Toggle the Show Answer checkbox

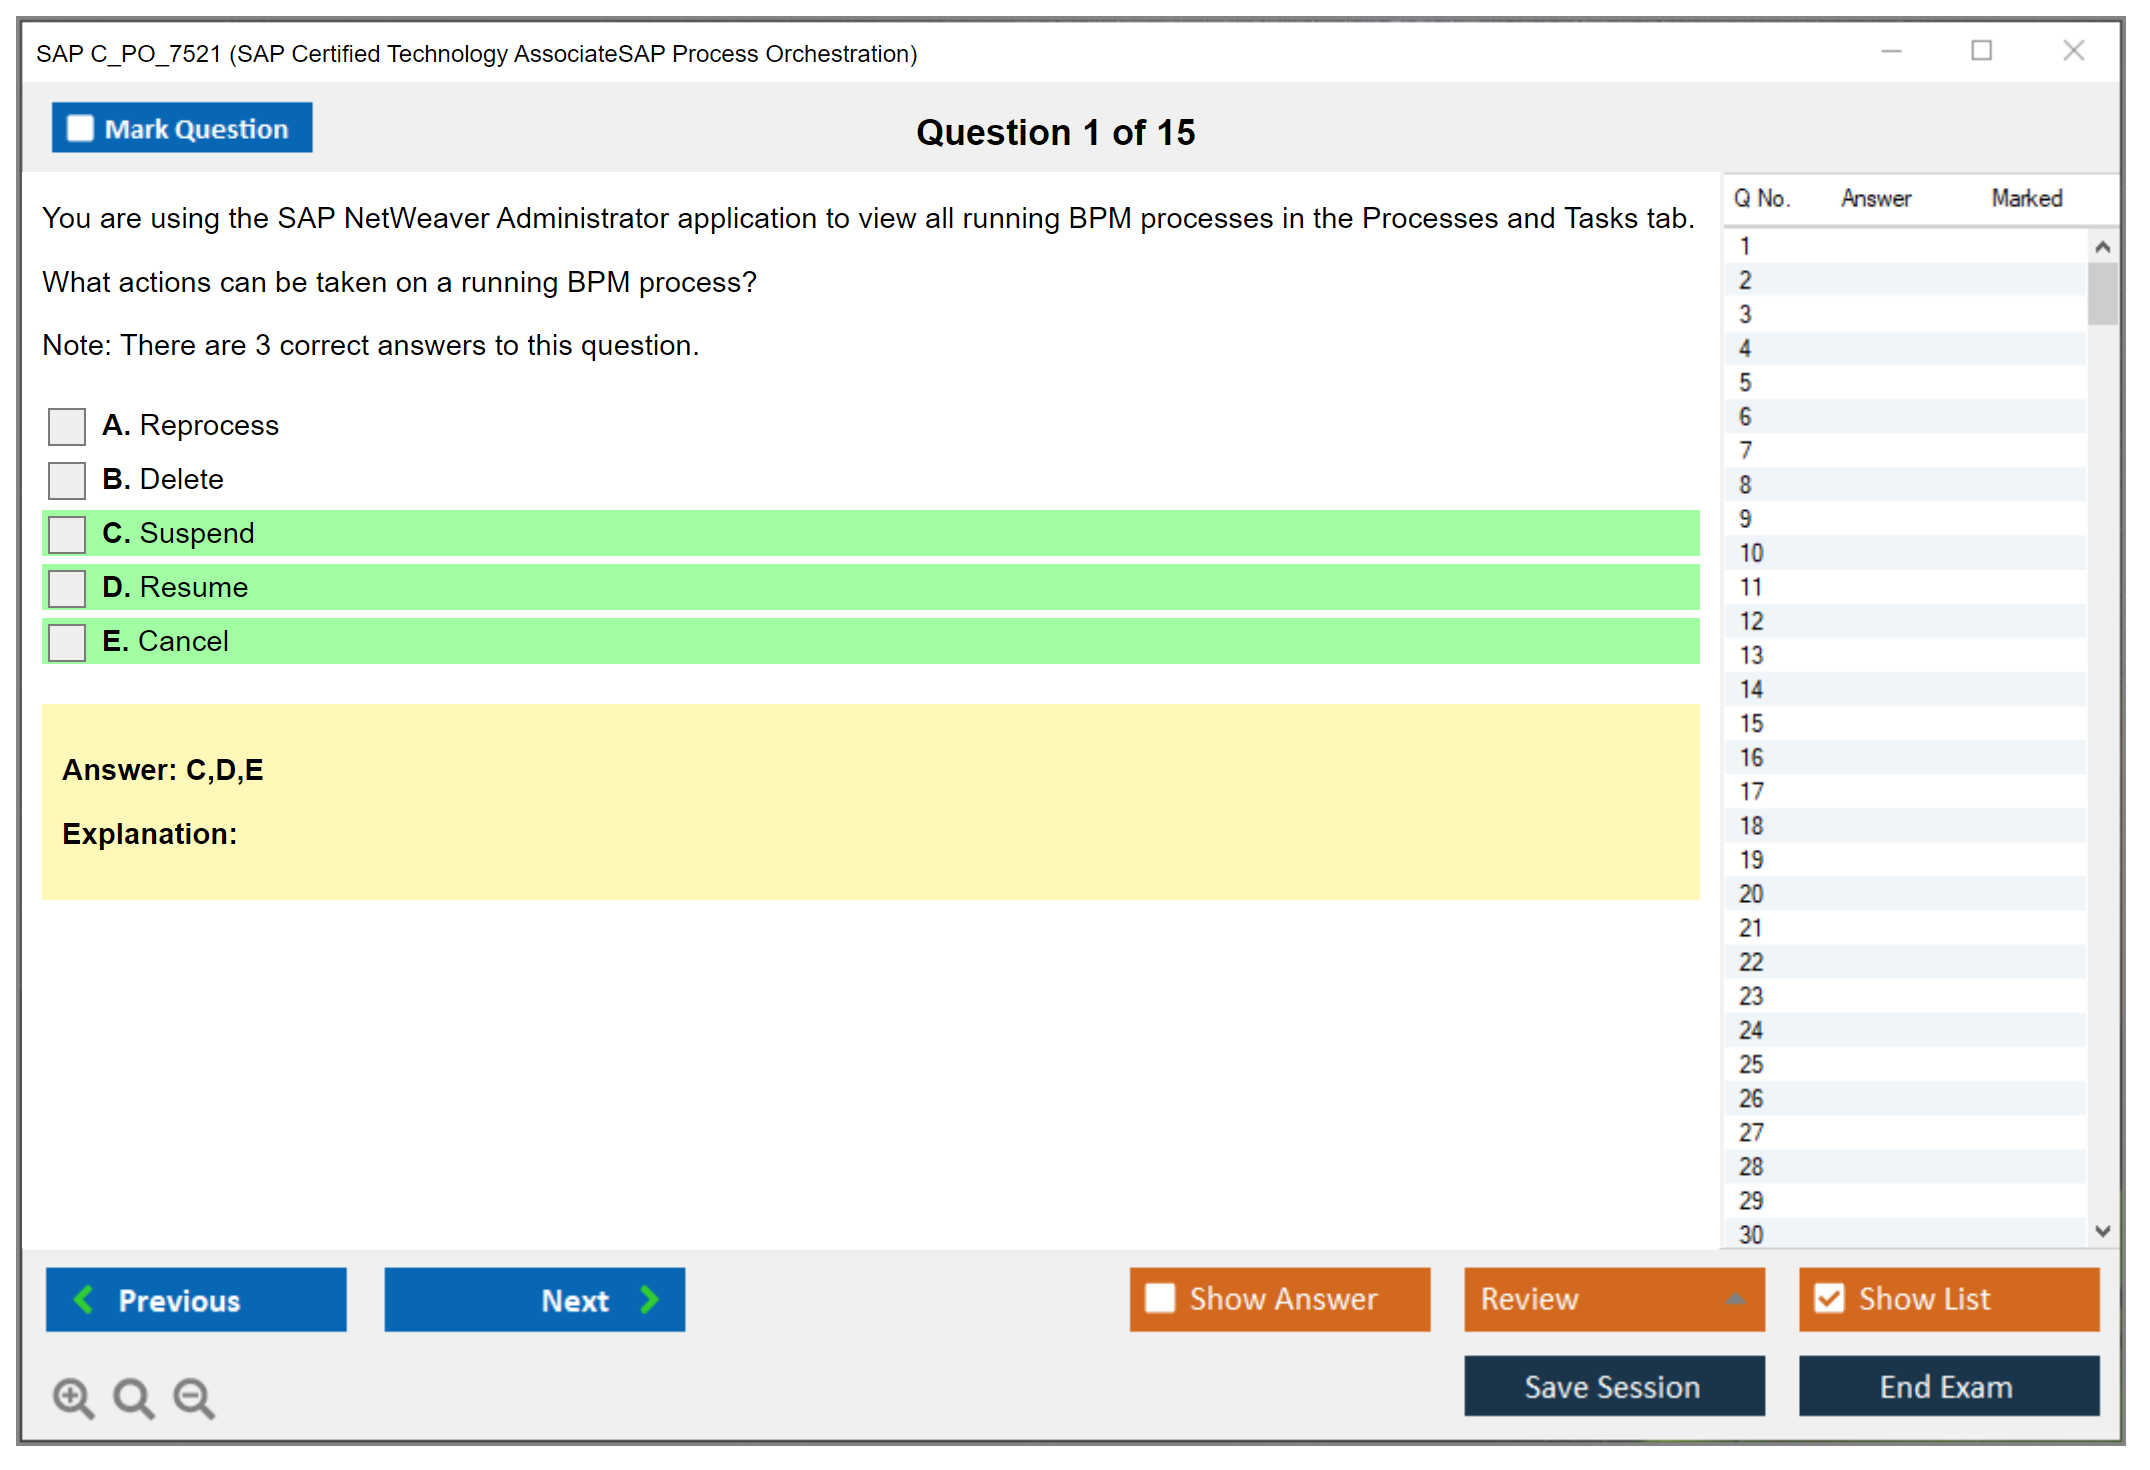[x=1160, y=1299]
